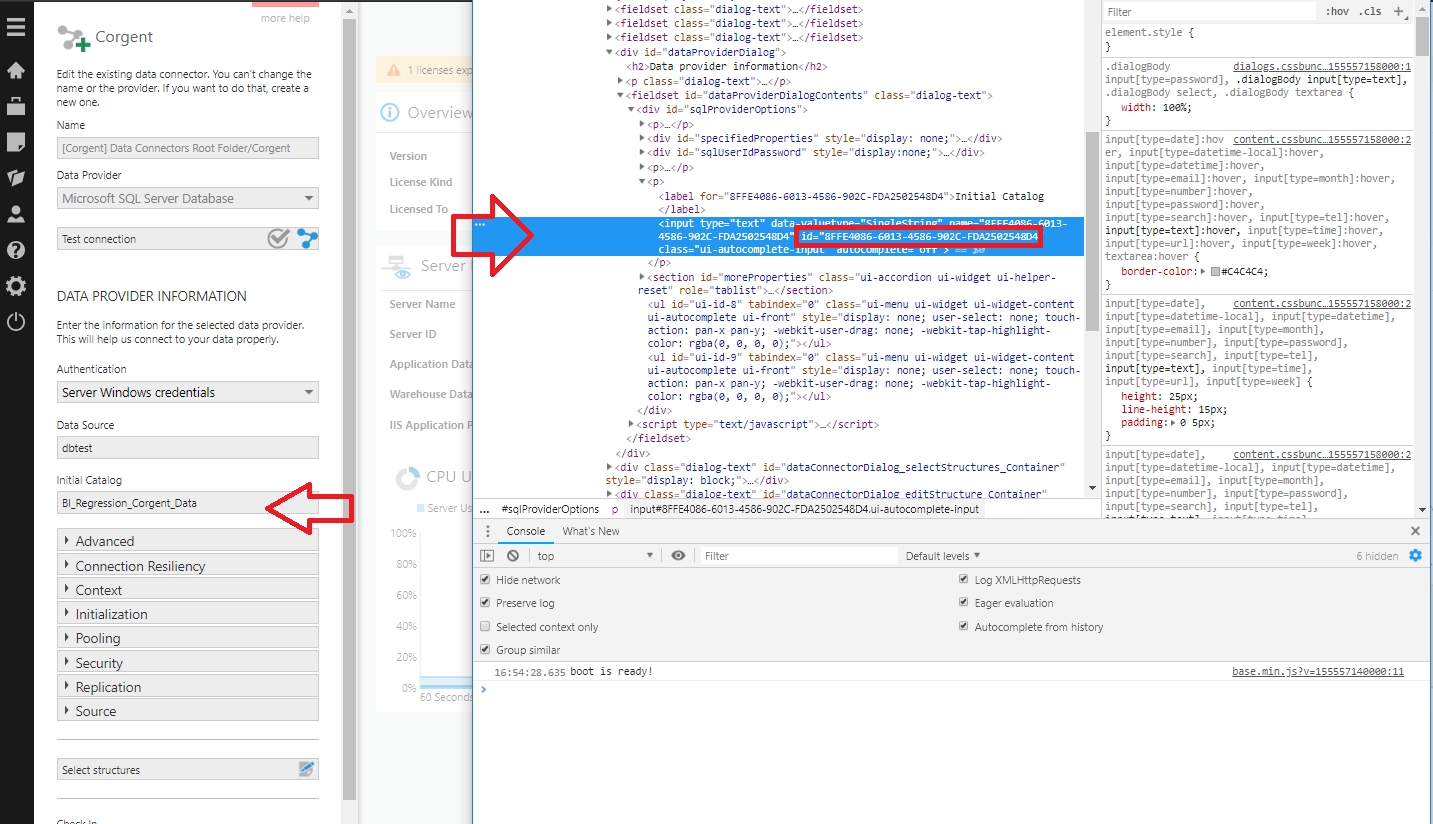Open console settings blue gear icon

click(1415, 555)
